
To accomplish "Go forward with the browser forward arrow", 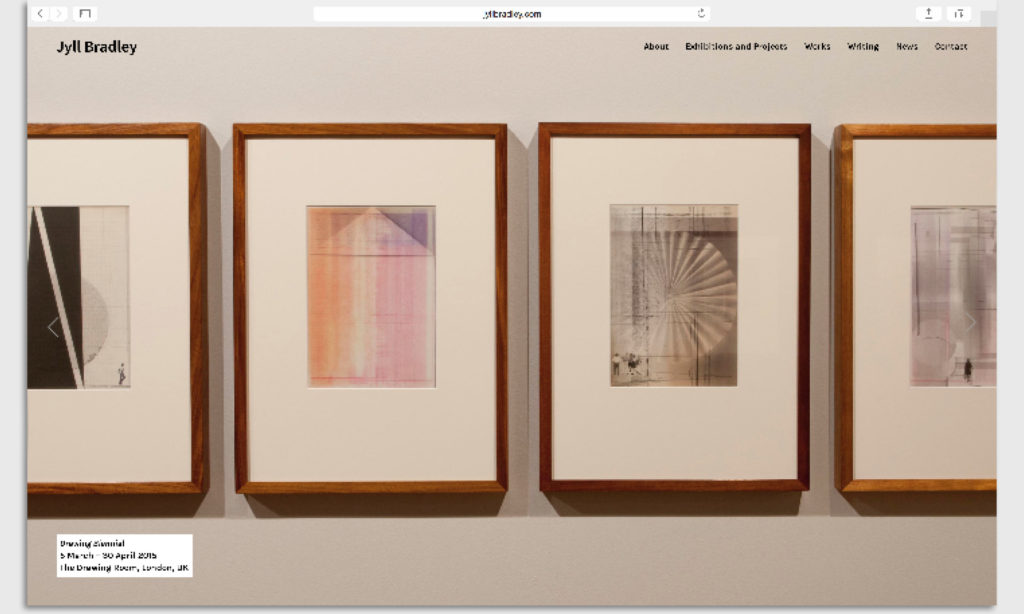I will click(x=59, y=14).
